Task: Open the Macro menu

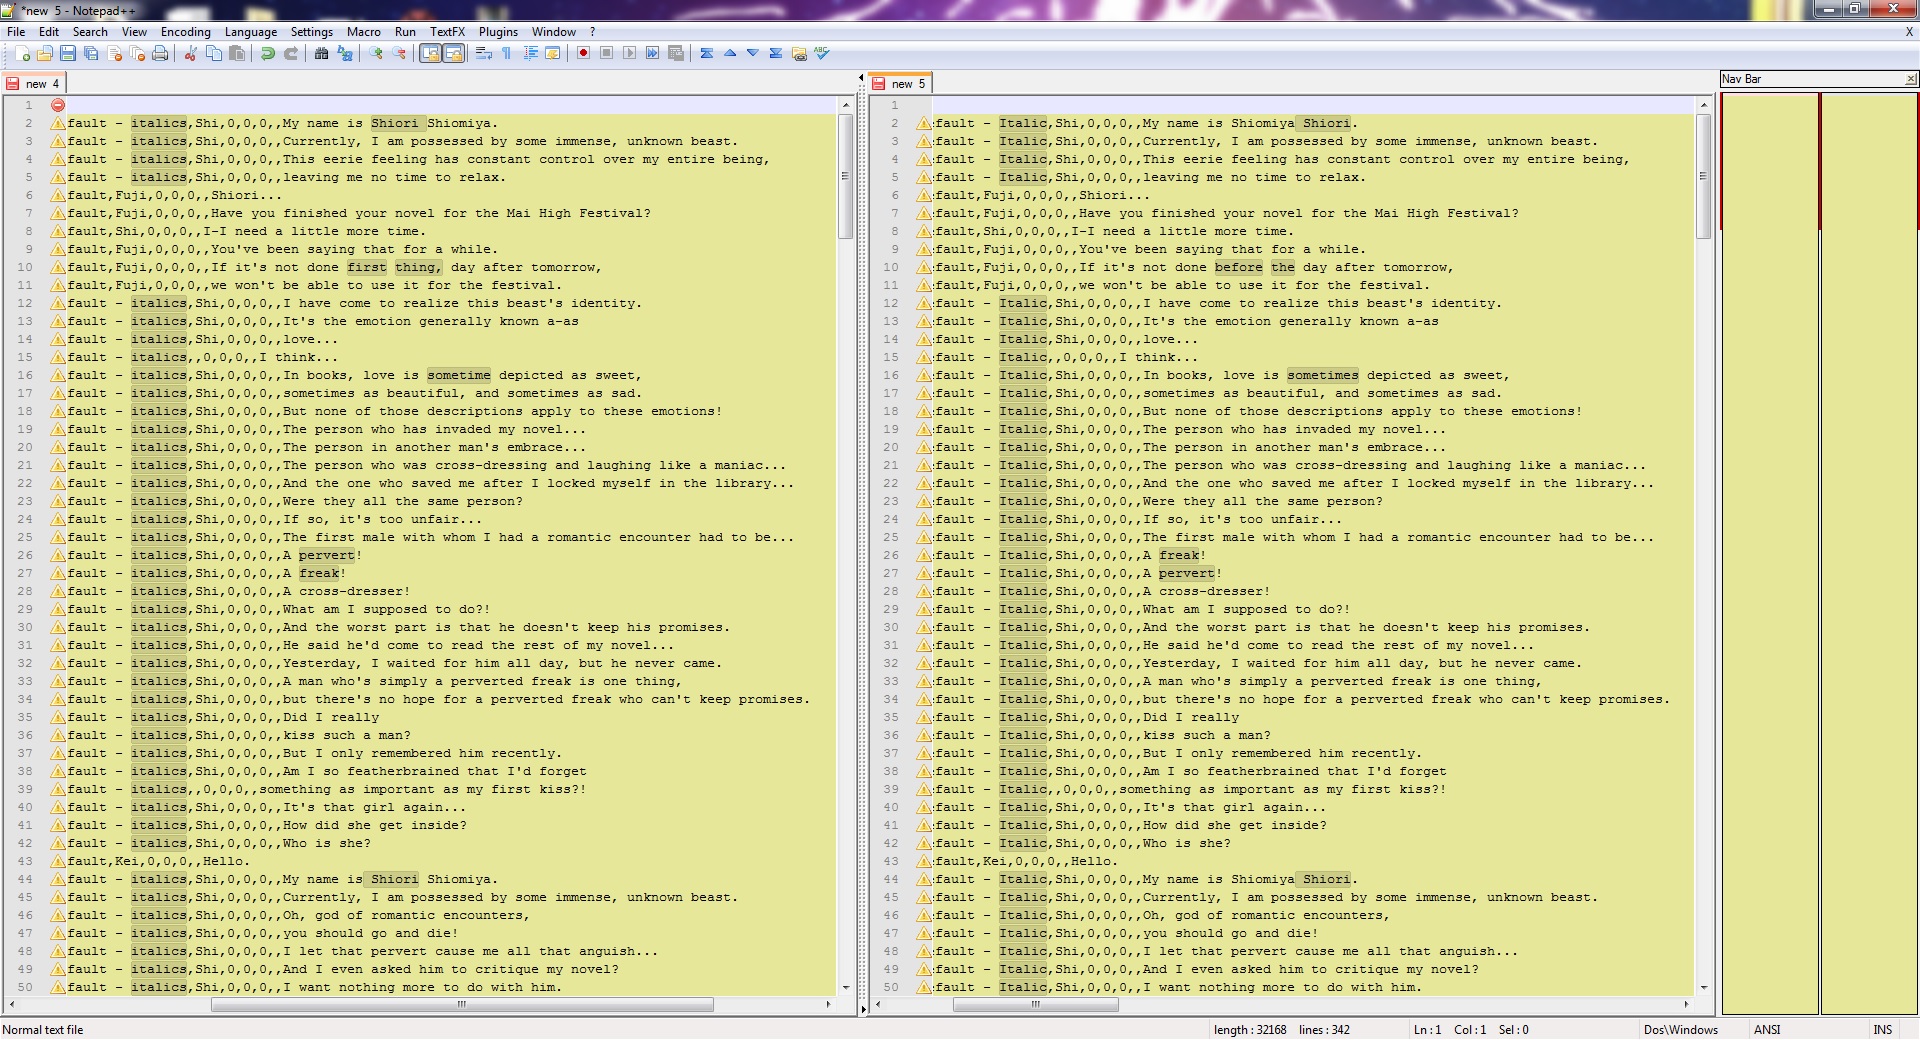Action: (x=364, y=32)
